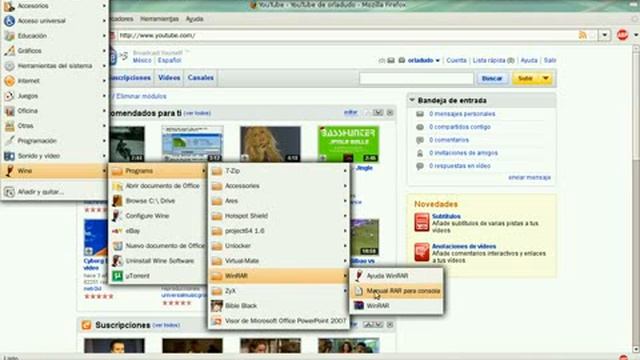This screenshot has width=640, height=360.
Task: Expand the Programs submenu arrow
Action: pos(203,171)
